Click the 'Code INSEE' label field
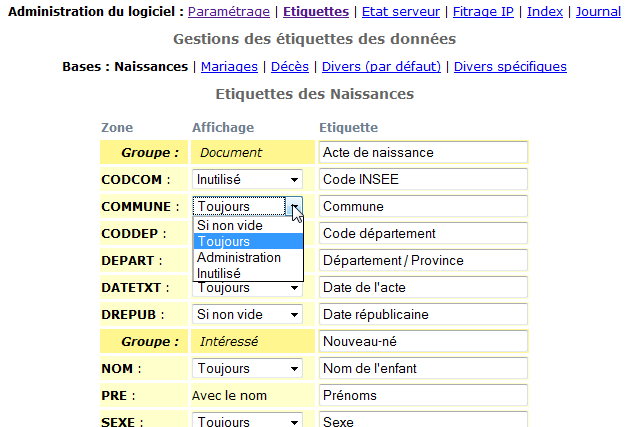The height and width of the screenshot is (427, 629). (x=422, y=180)
